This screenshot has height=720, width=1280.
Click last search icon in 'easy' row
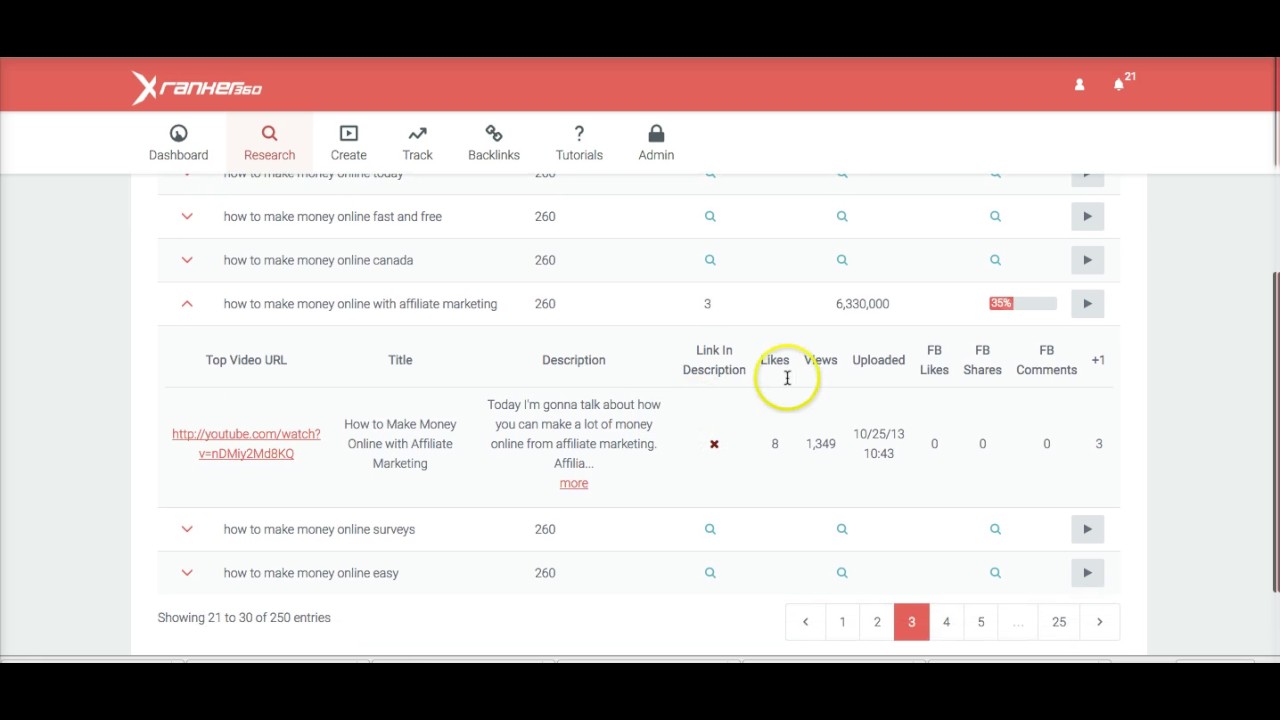coord(995,573)
